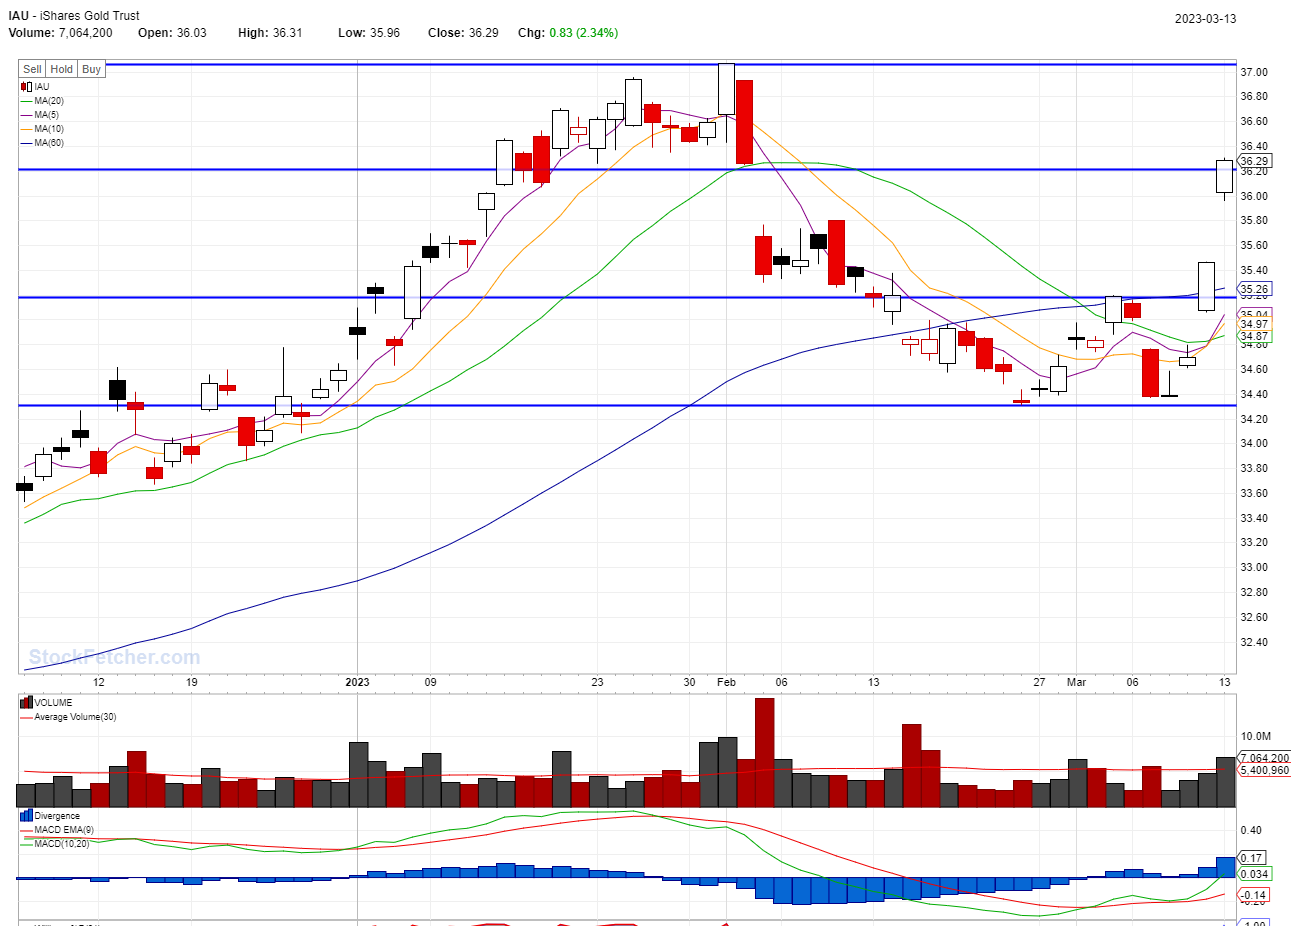Click the 34.97 moving average price tag
Viewport: 1291px width, 926px height.
(1254, 324)
